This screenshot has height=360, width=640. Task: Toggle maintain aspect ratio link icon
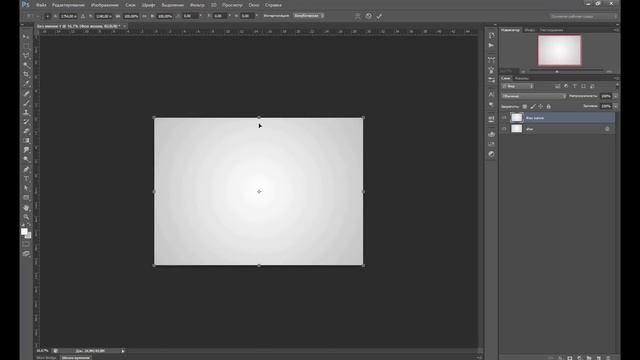144,16
